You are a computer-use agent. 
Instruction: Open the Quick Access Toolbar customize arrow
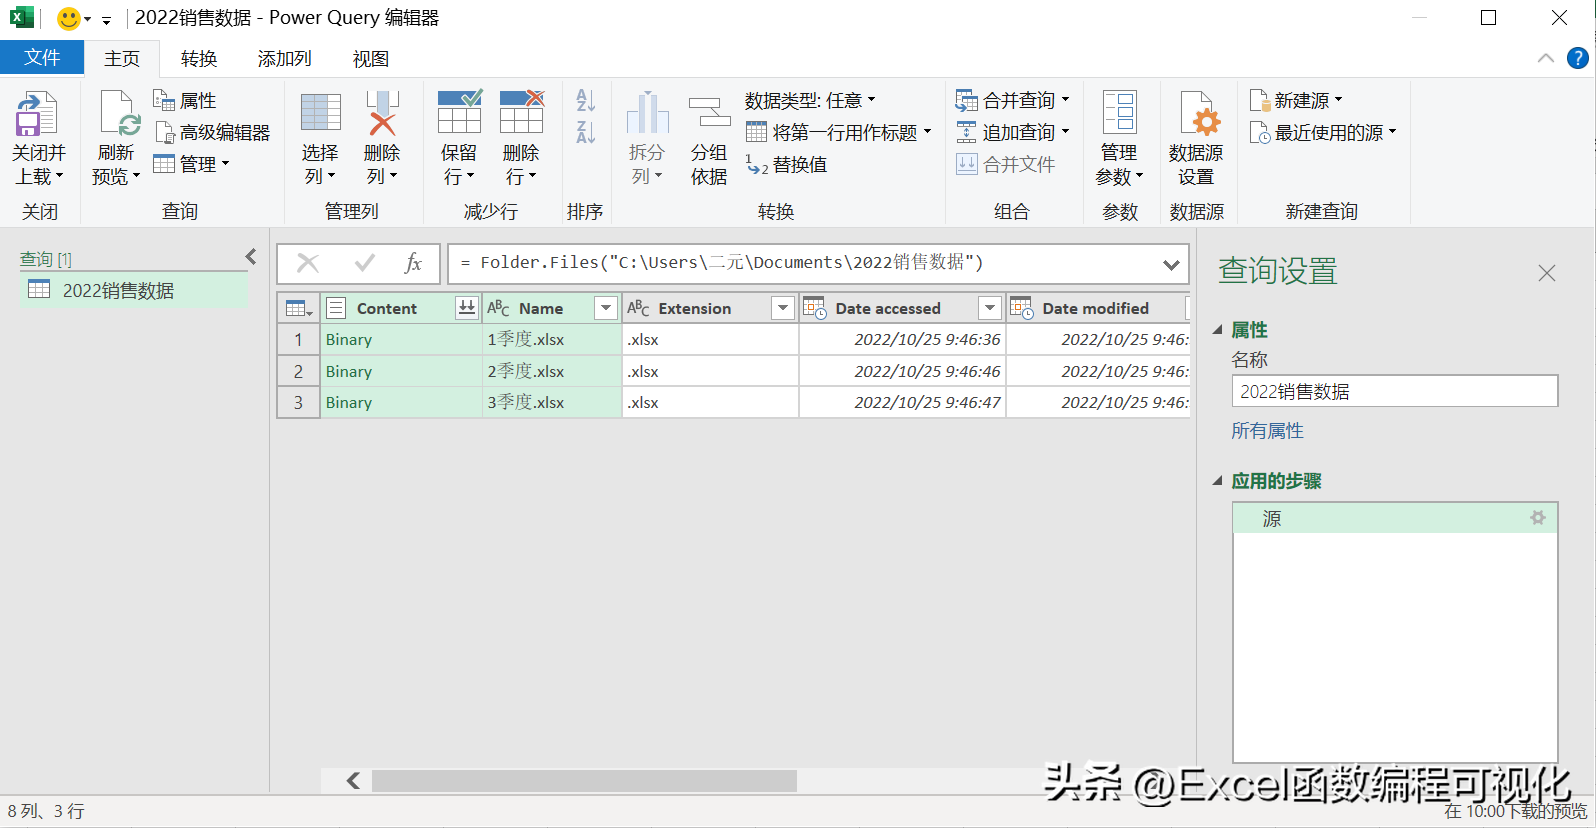click(x=106, y=19)
